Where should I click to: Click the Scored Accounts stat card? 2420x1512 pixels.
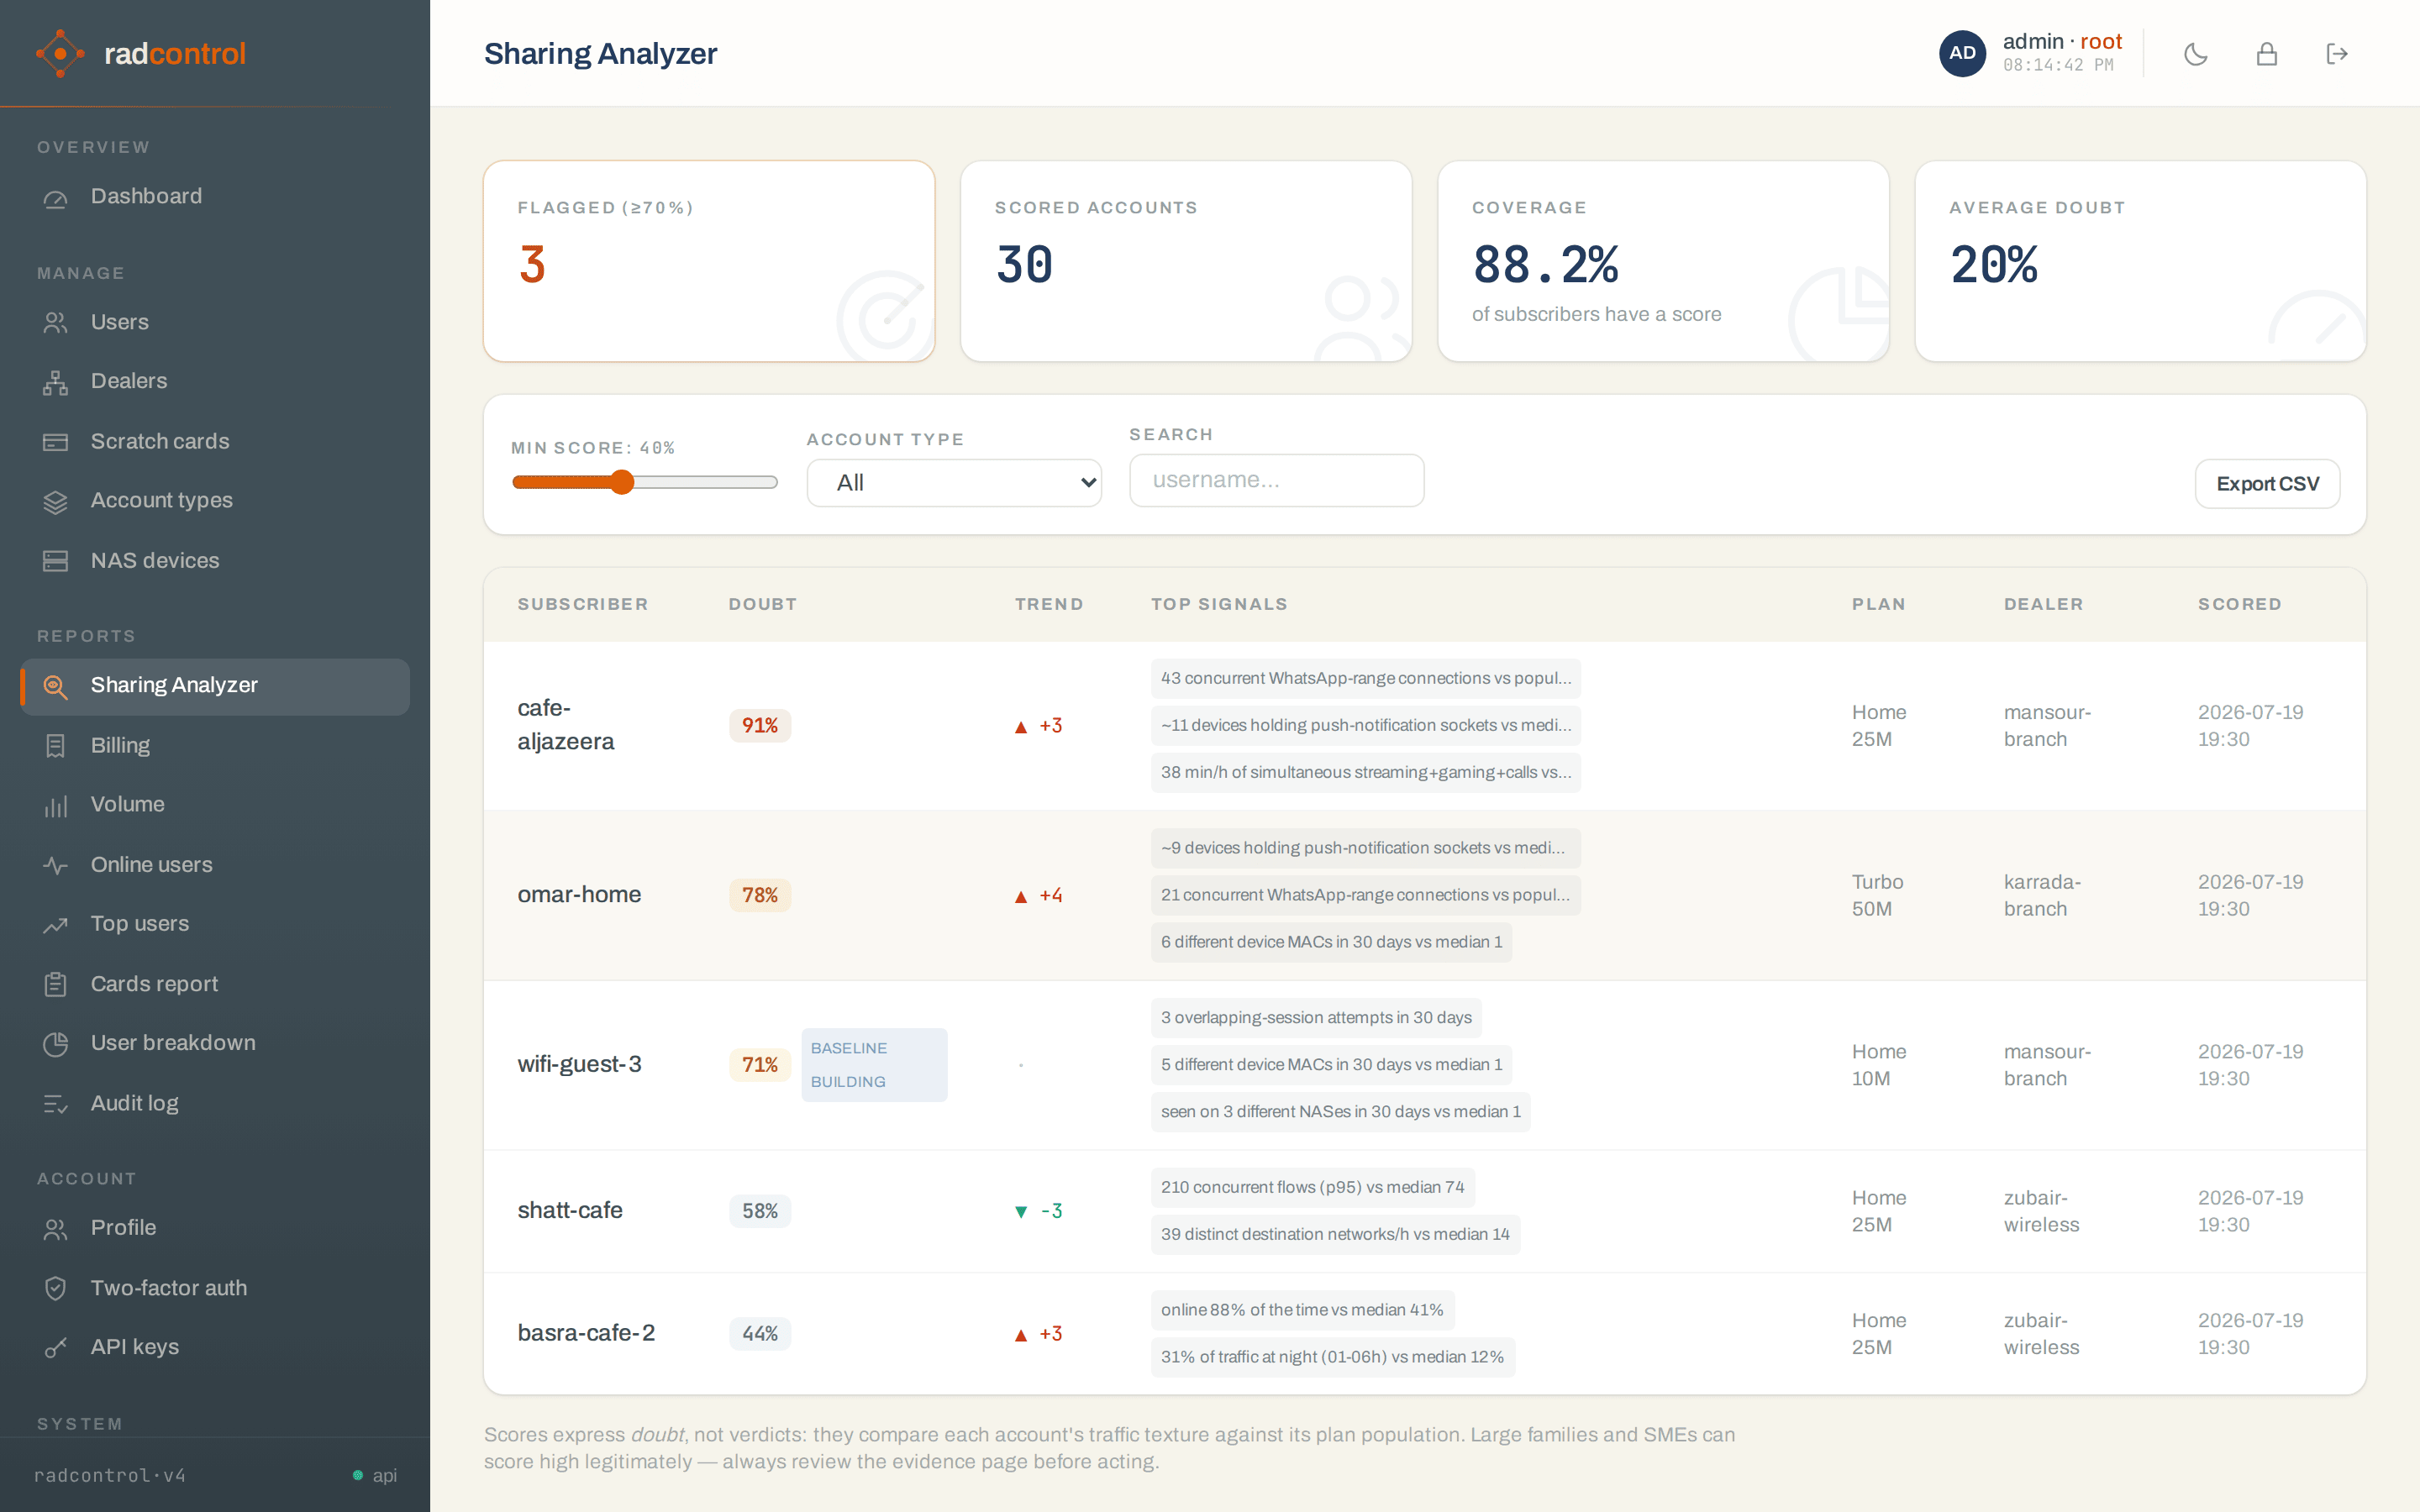(1186, 261)
